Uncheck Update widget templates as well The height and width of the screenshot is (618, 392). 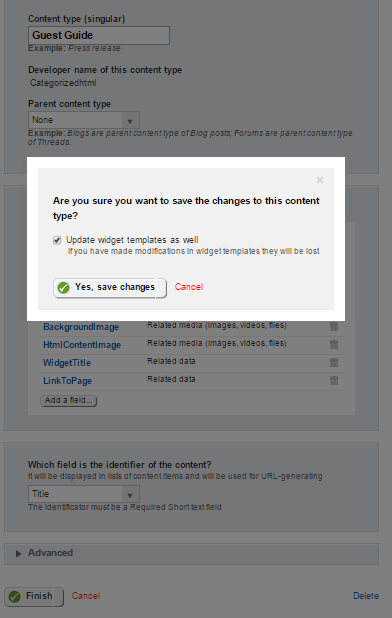tap(57, 240)
